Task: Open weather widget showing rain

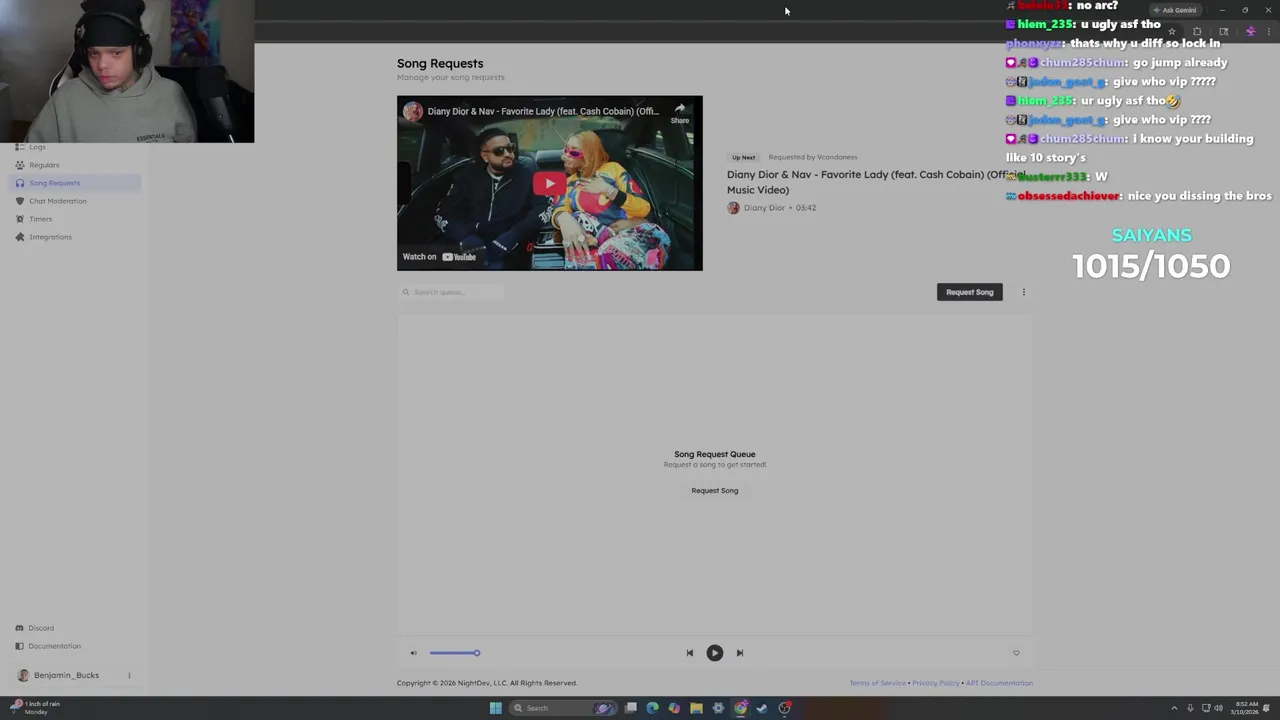Action: pos(35,707)
